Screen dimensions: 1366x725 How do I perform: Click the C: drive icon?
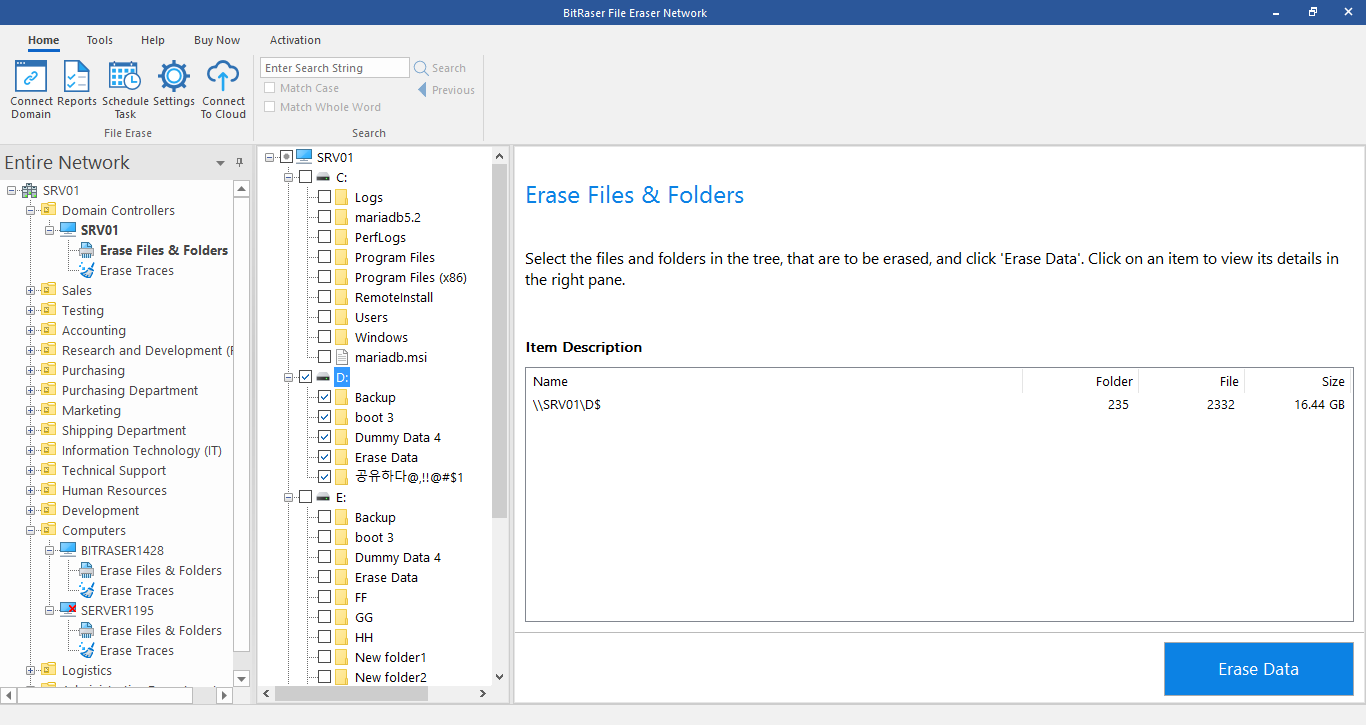(x=324, y=177)
